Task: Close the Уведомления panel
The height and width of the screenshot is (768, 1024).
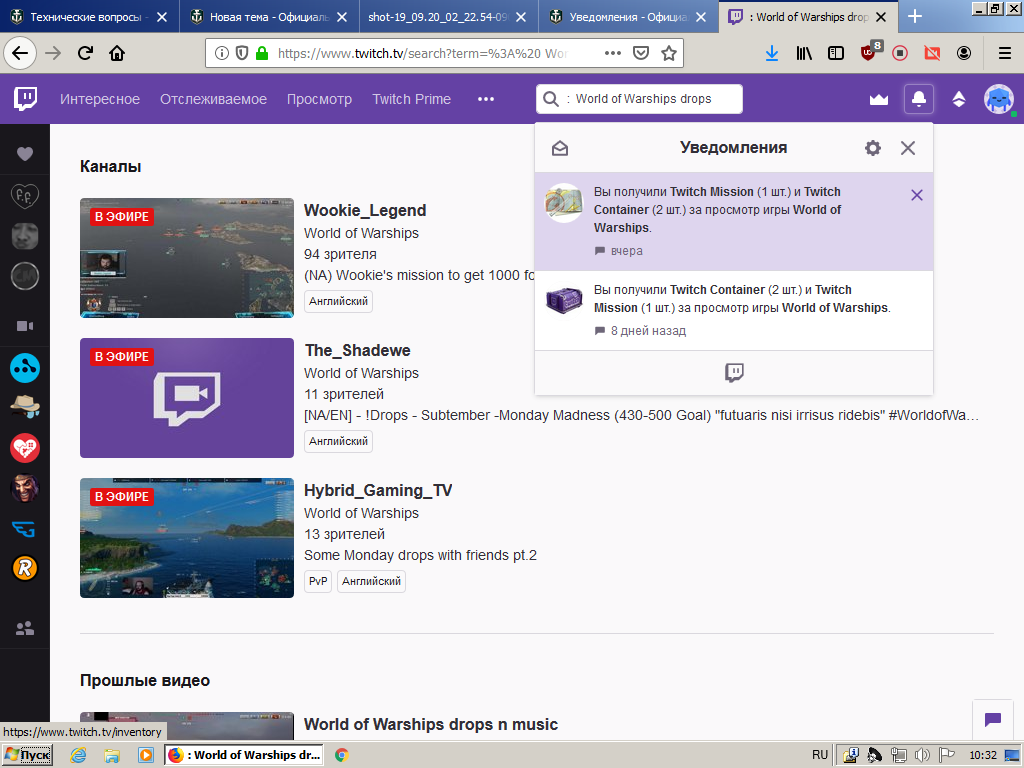Action: coord(908,148)
